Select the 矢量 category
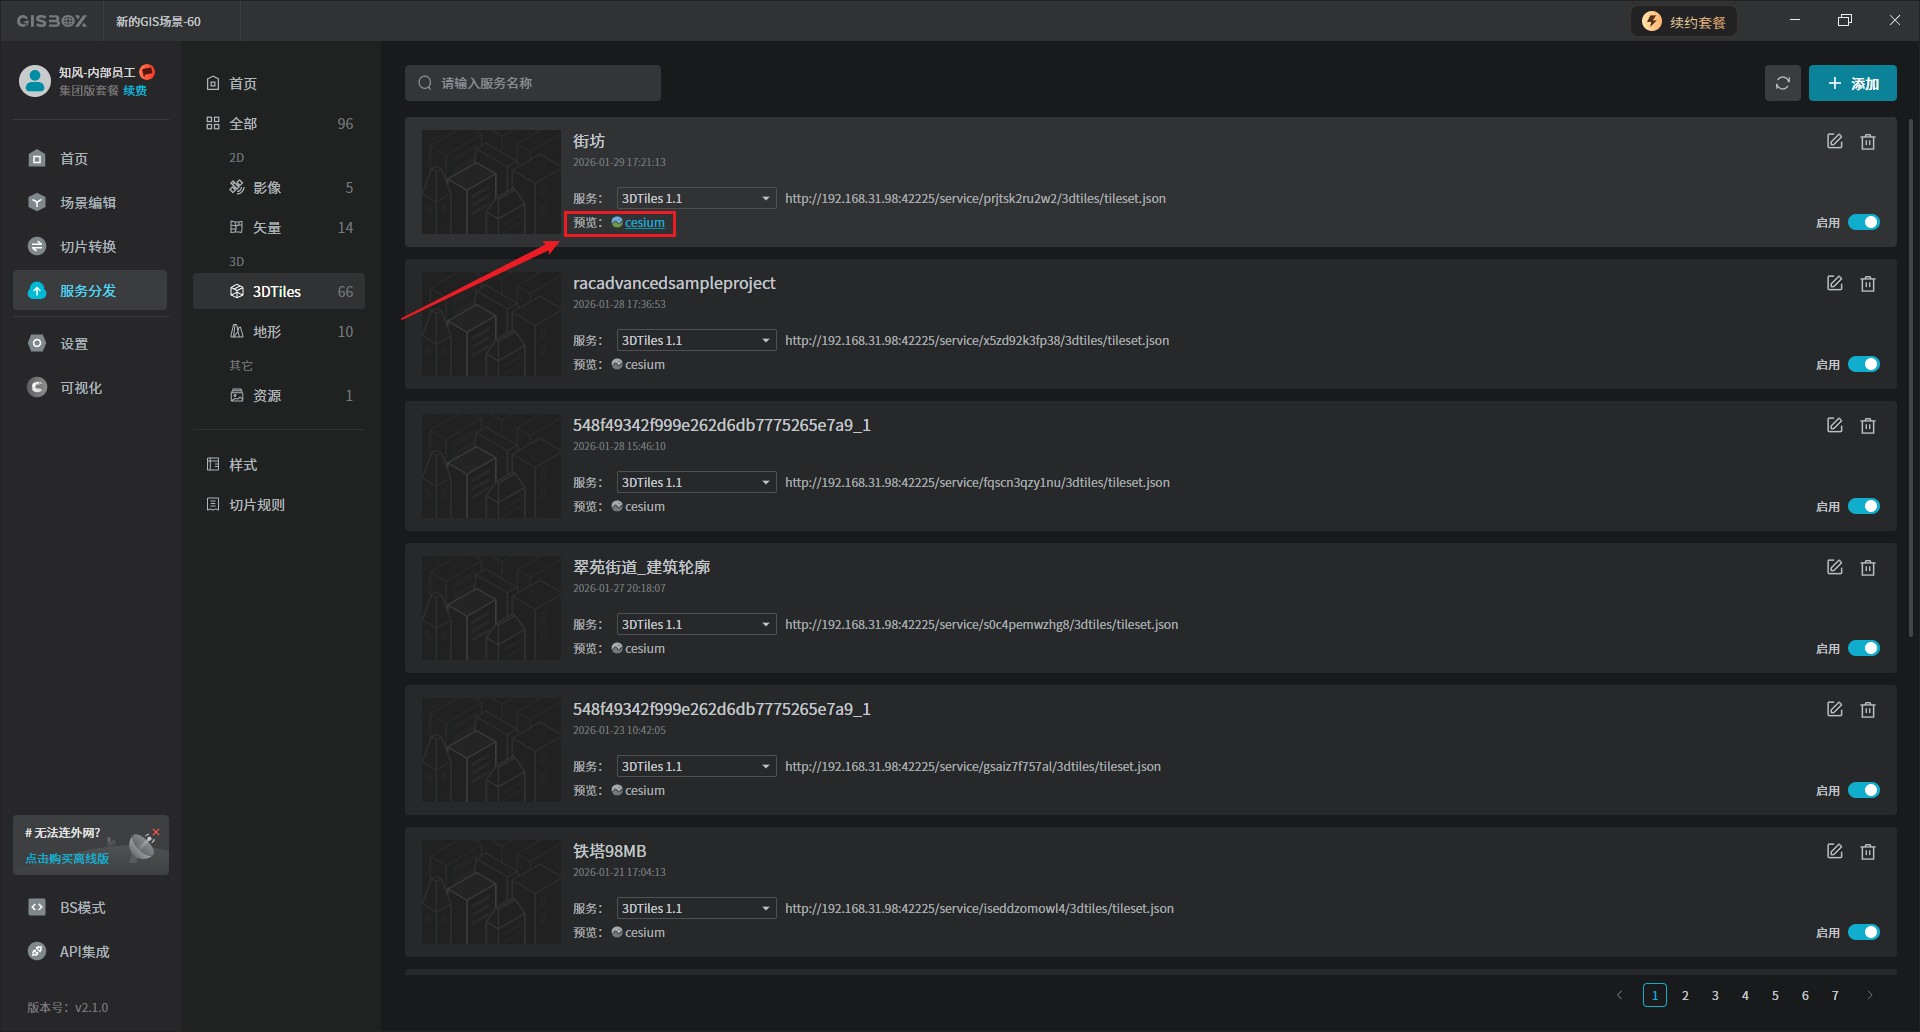Image resolution: width=1920 pixels, height=1032 pixels. [266, 228]
